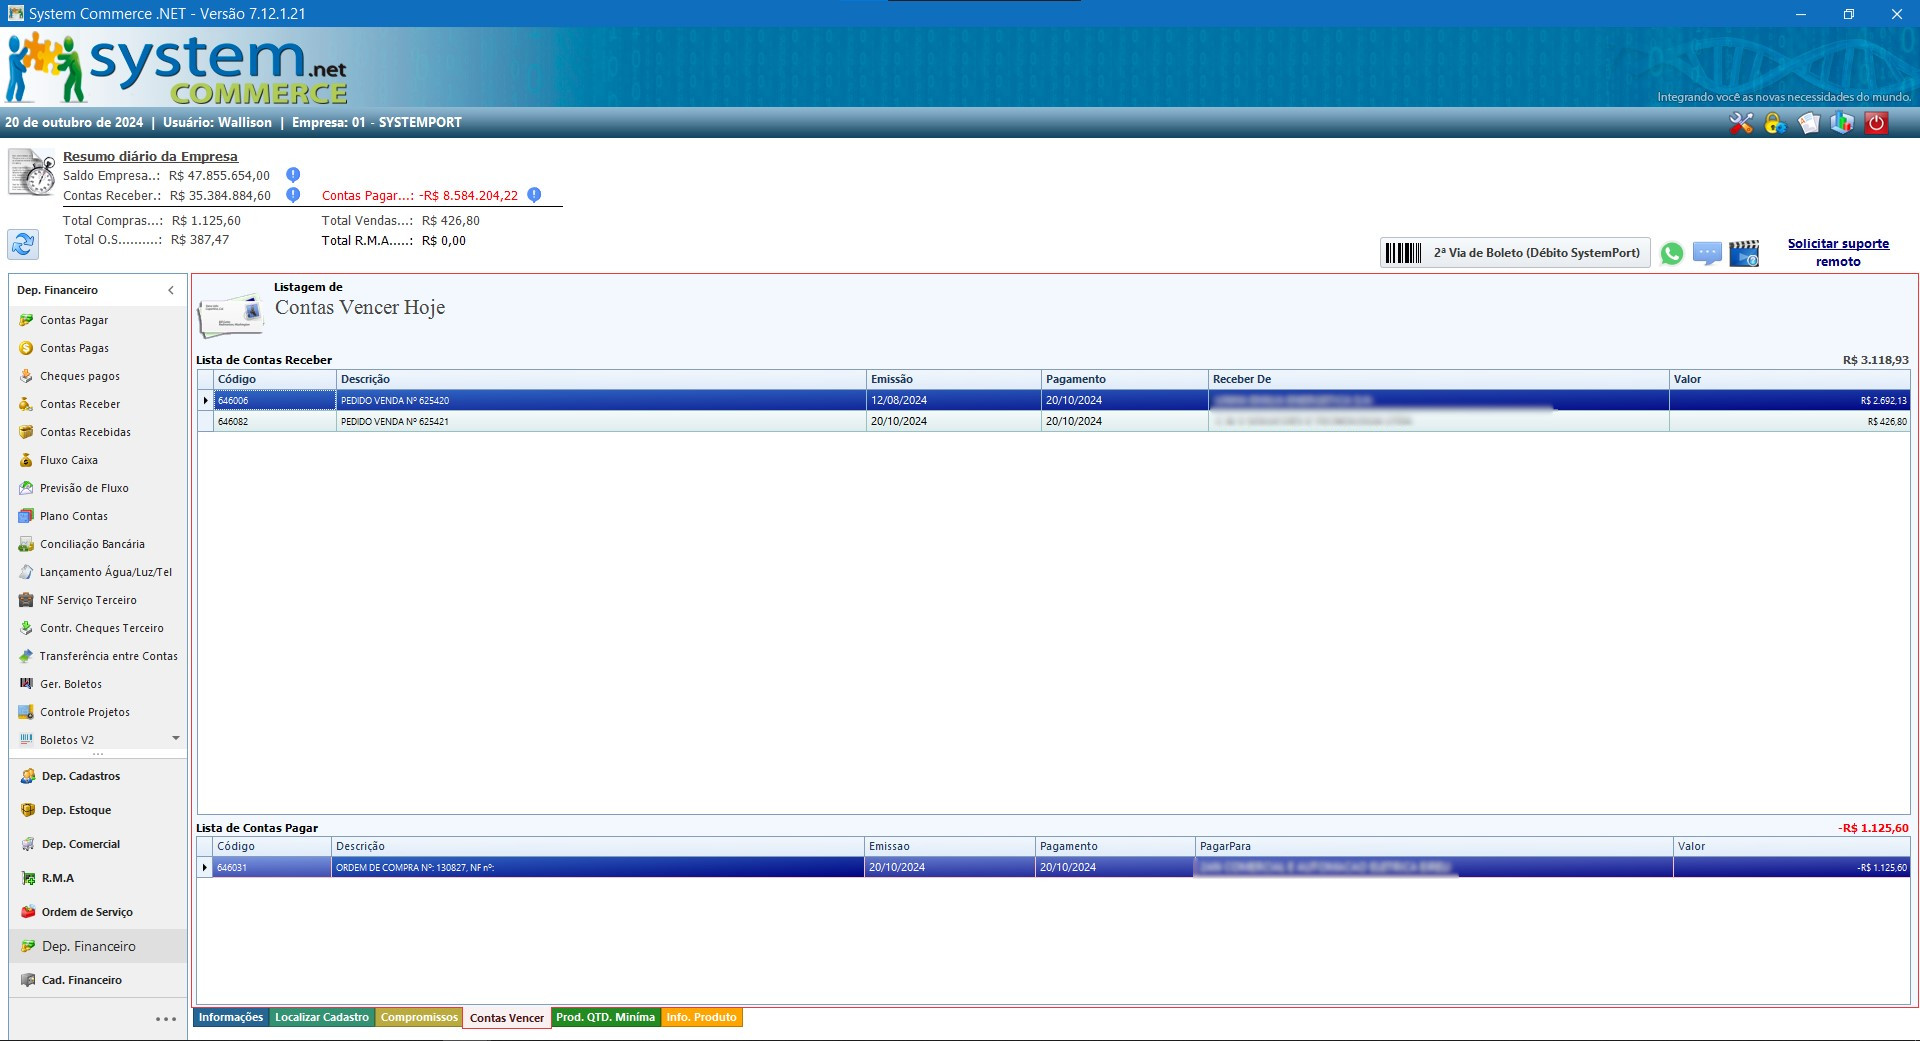Click info alert beside Contas Pagar total
This screenshot has width=1920, height=1041.
click(534, 195)
